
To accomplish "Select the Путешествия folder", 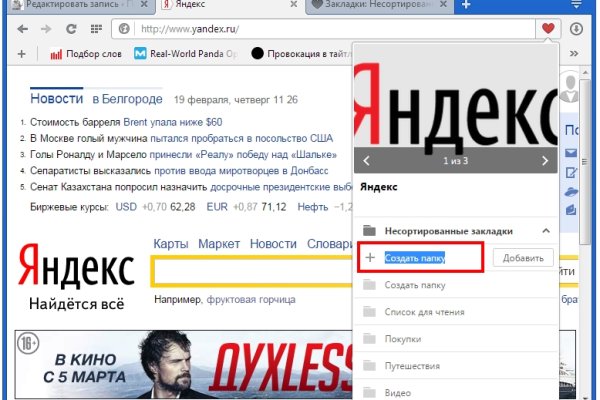I will [x=411, y=366].
